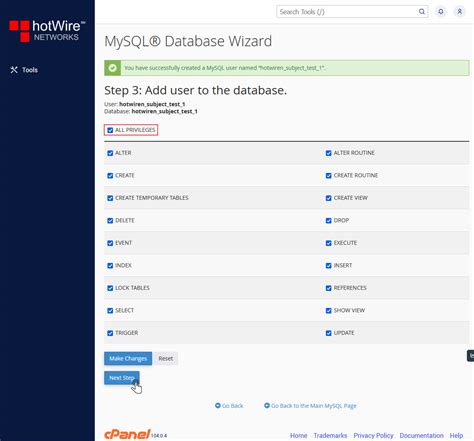Open Tools in the sidebar menu
This screenshot has width=474, height=441.
point(24,70)
